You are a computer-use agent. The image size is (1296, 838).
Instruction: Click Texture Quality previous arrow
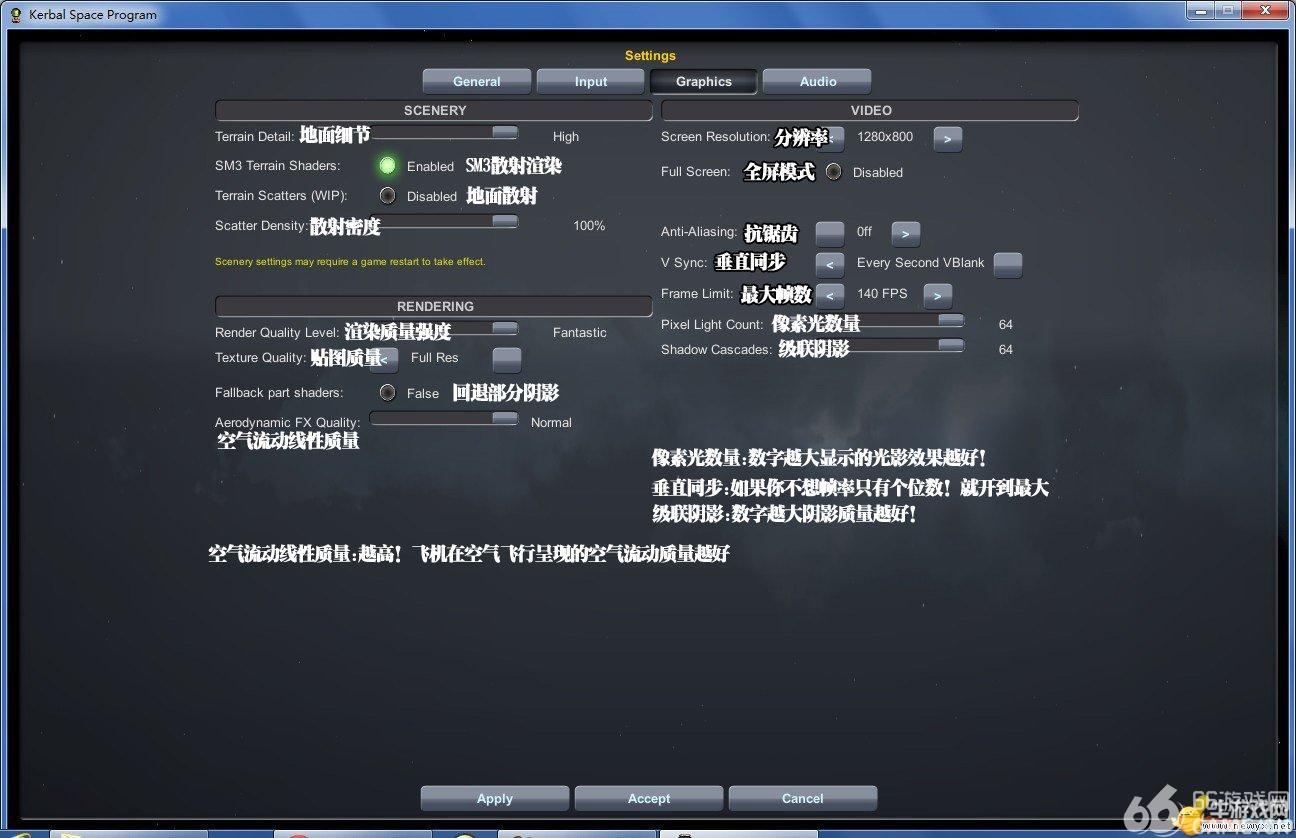click(386, 360)
